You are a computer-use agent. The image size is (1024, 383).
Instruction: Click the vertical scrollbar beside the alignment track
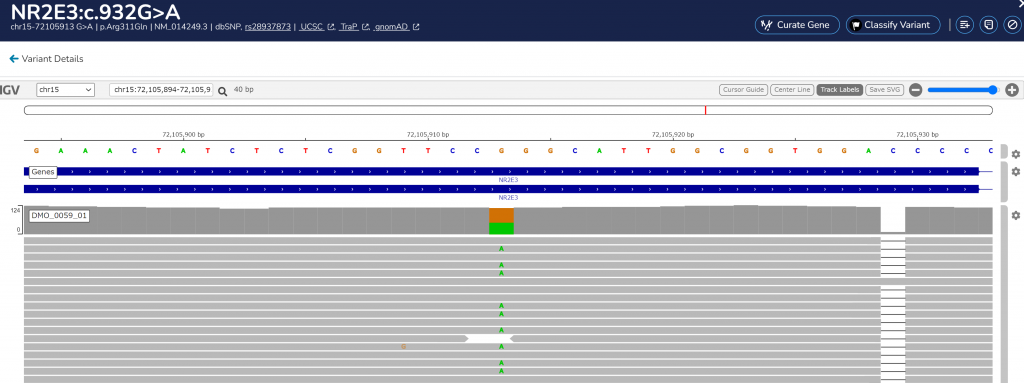(1004, 294)
